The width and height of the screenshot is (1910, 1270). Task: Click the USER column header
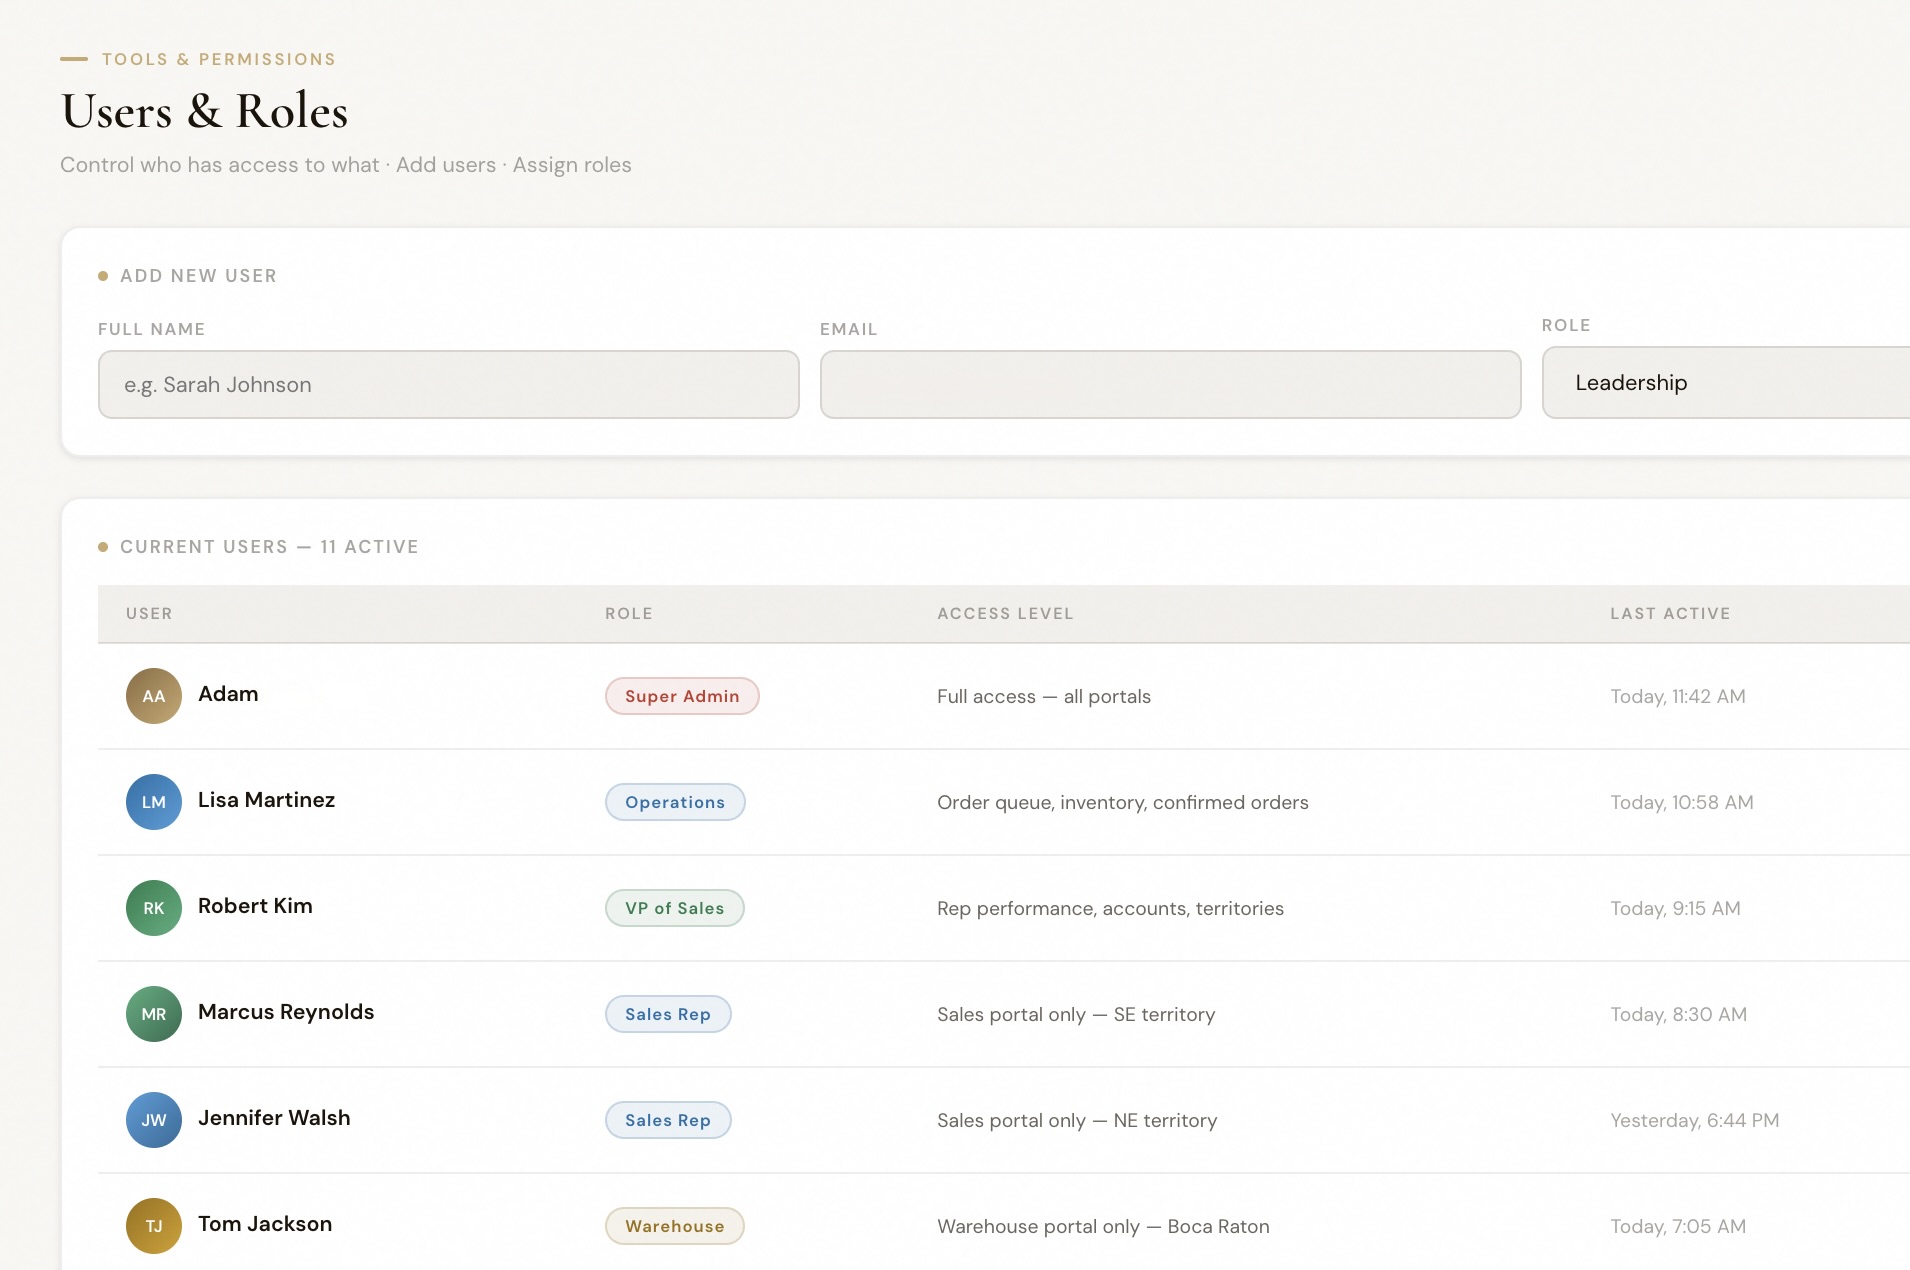(149, 613)
